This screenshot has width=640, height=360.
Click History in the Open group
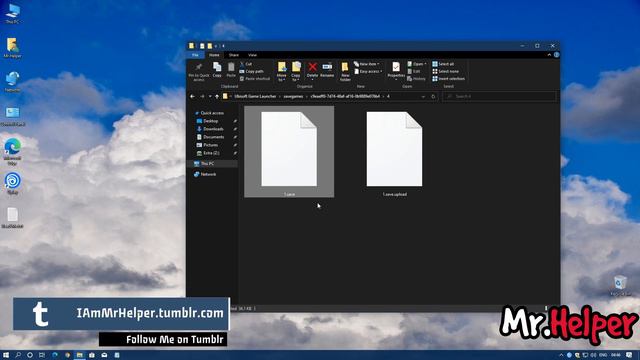point(416,79)
